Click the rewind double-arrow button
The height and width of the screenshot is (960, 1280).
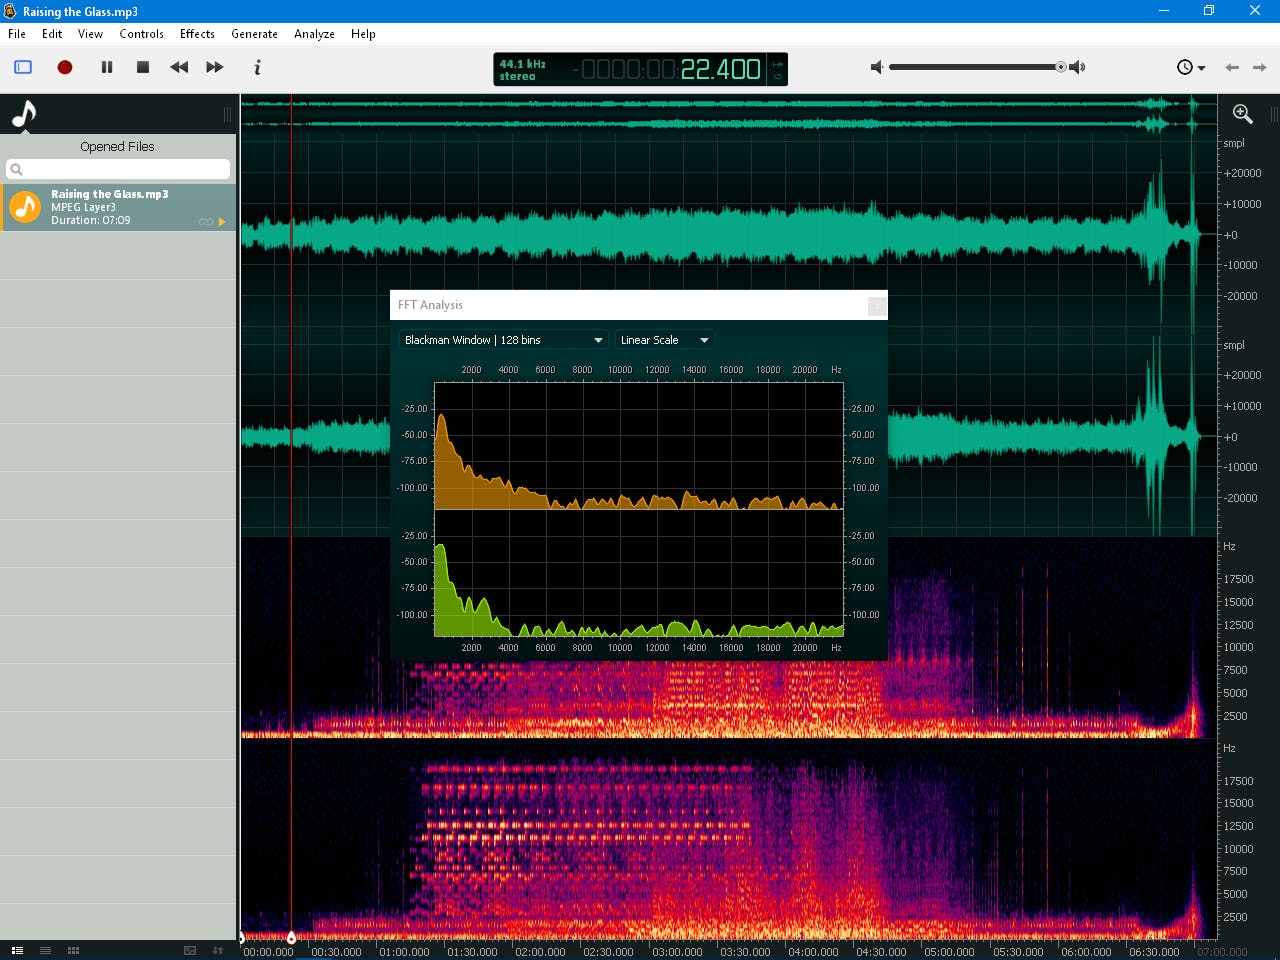(x=179, y=67)
